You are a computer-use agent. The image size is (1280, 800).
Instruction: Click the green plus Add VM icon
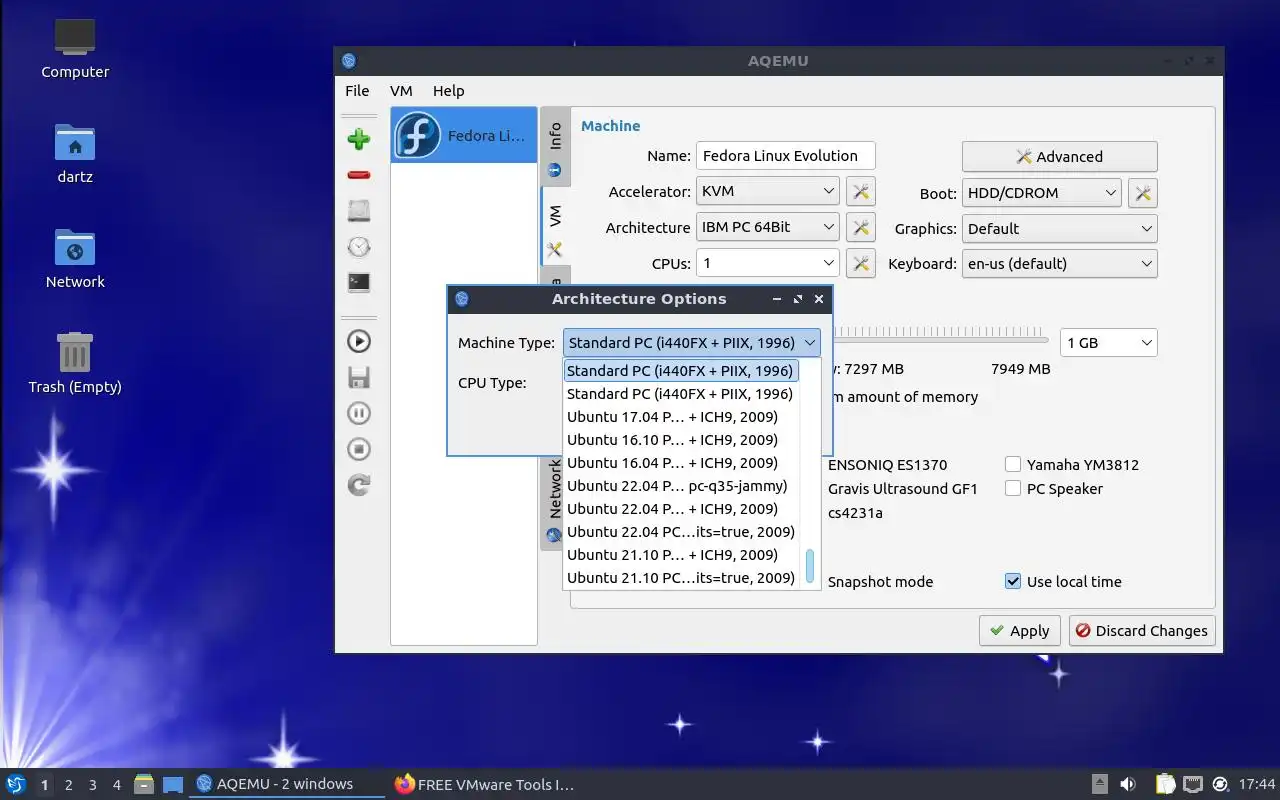pos(359,139)
